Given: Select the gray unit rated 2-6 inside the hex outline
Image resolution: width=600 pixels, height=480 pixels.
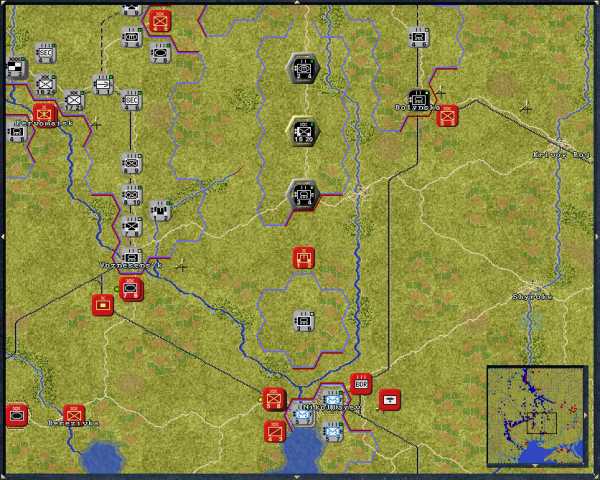Looking at the screenshot, I should [303, 321].
